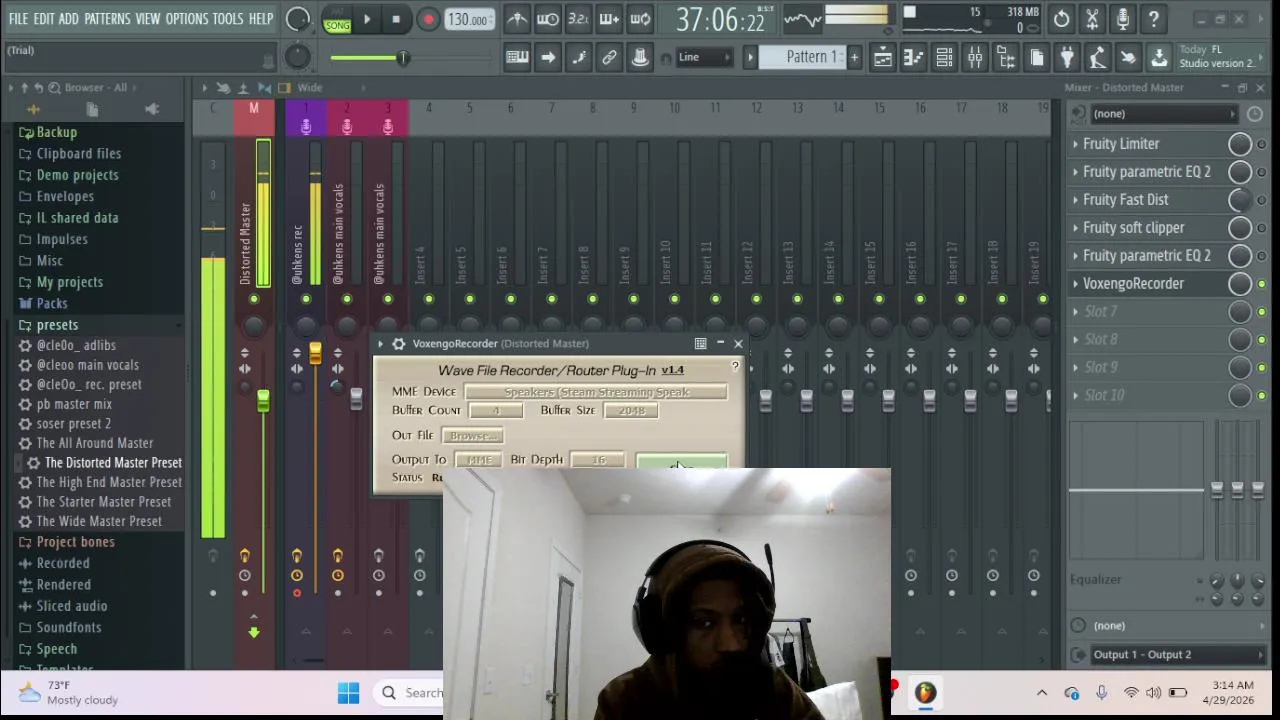Click the Record button

tap(428, 19)
